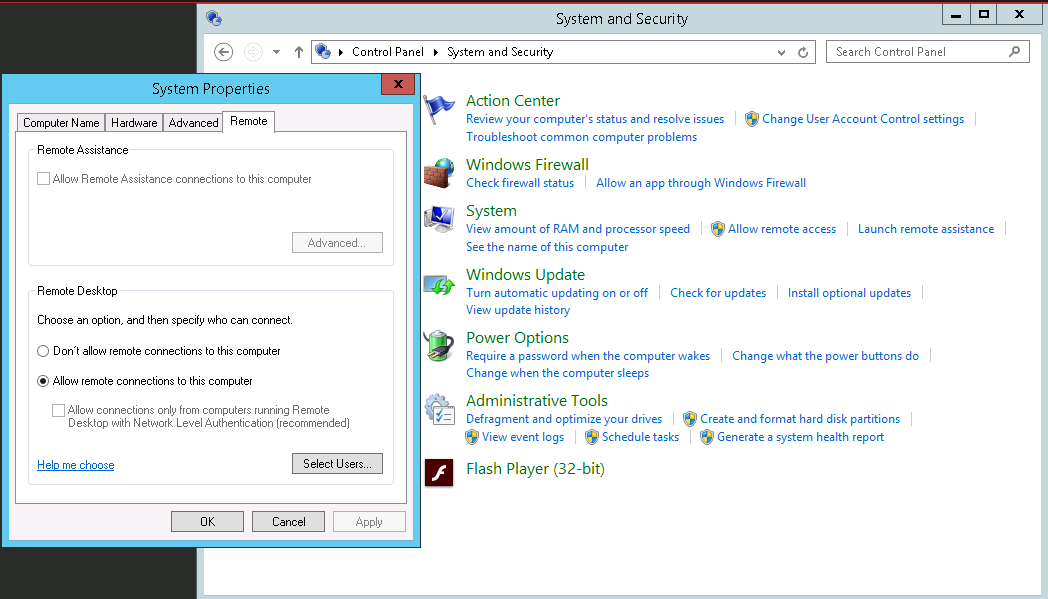Click the shield icon beside Generate a system health report
Image resolution: width=1048 pixels, height=599 pixels.
[707, 437]
